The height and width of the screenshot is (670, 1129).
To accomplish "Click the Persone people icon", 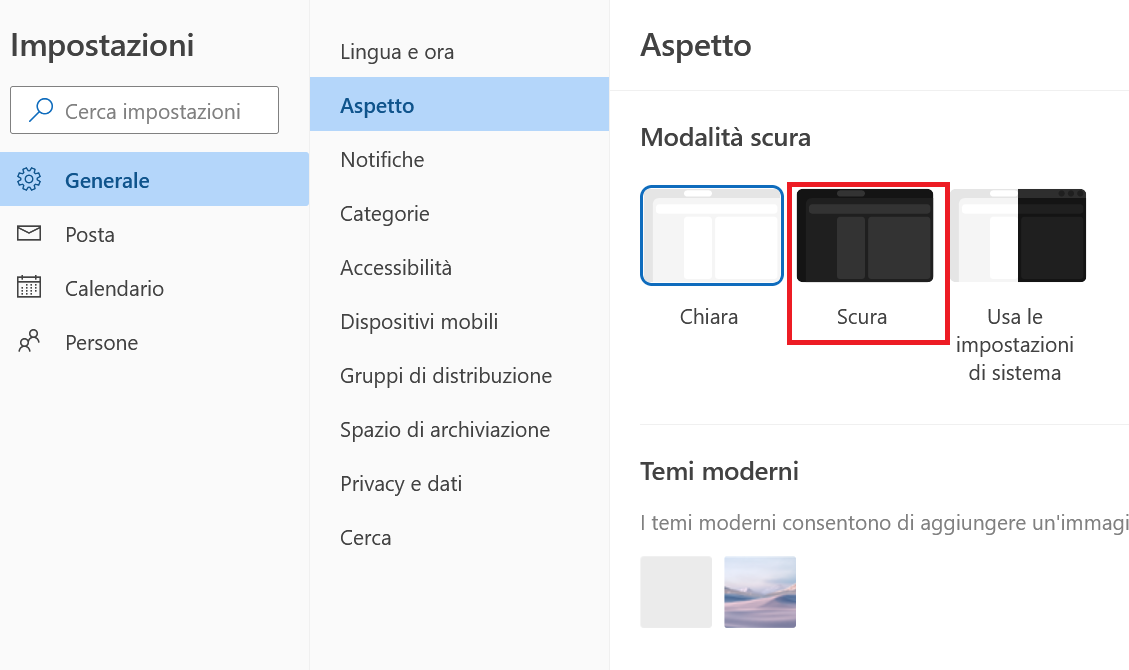I will [29, 341].
